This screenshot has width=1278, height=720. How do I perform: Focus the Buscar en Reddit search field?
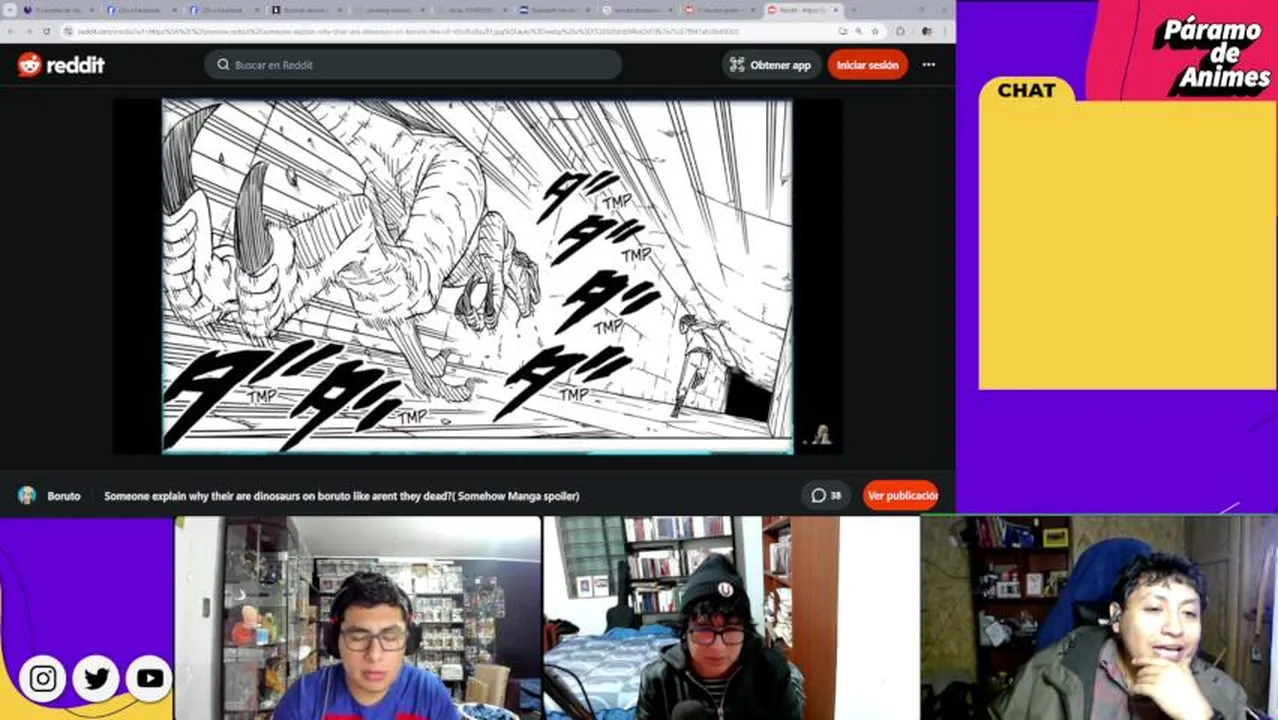click(x=413, y=65)
